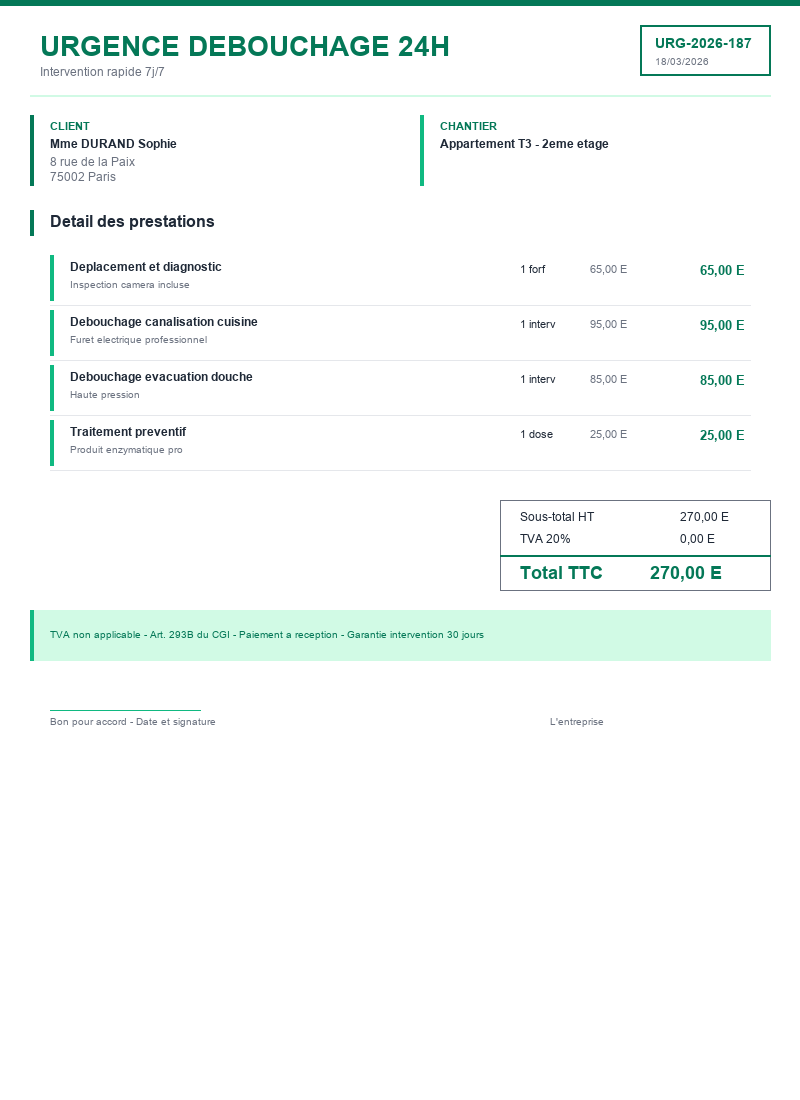
Task: Click the Sous-total HT amount 270,00 E
Action: (x=704, y=517)
